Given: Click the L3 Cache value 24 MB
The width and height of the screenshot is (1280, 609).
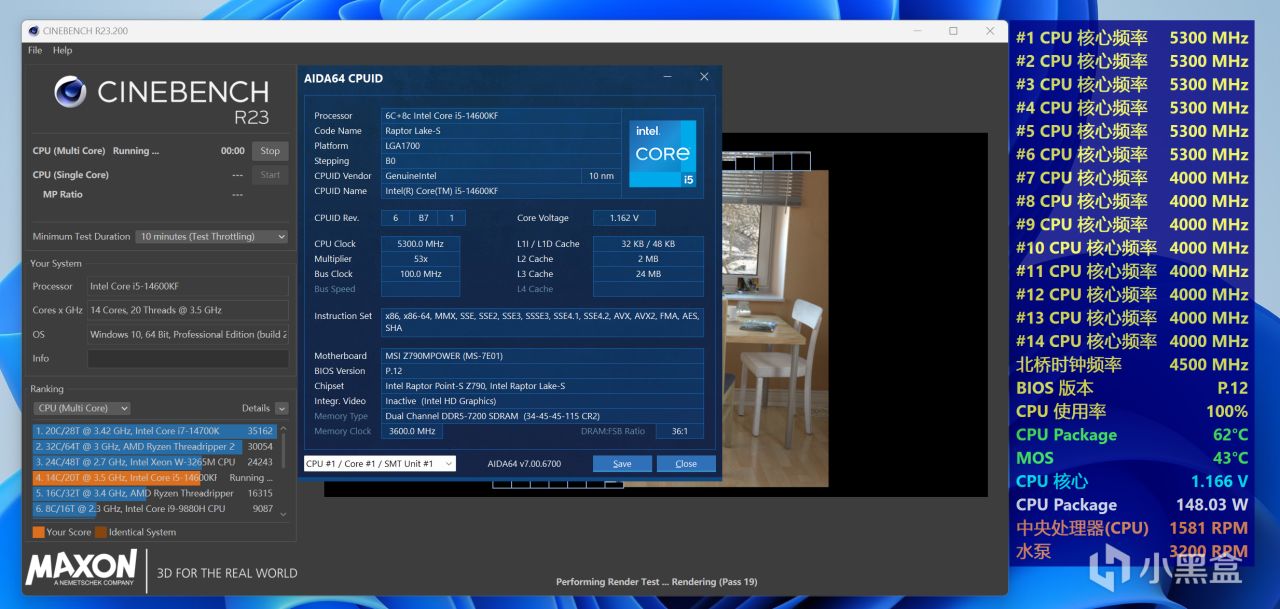Looking at the screenshot, I should 648,274.
